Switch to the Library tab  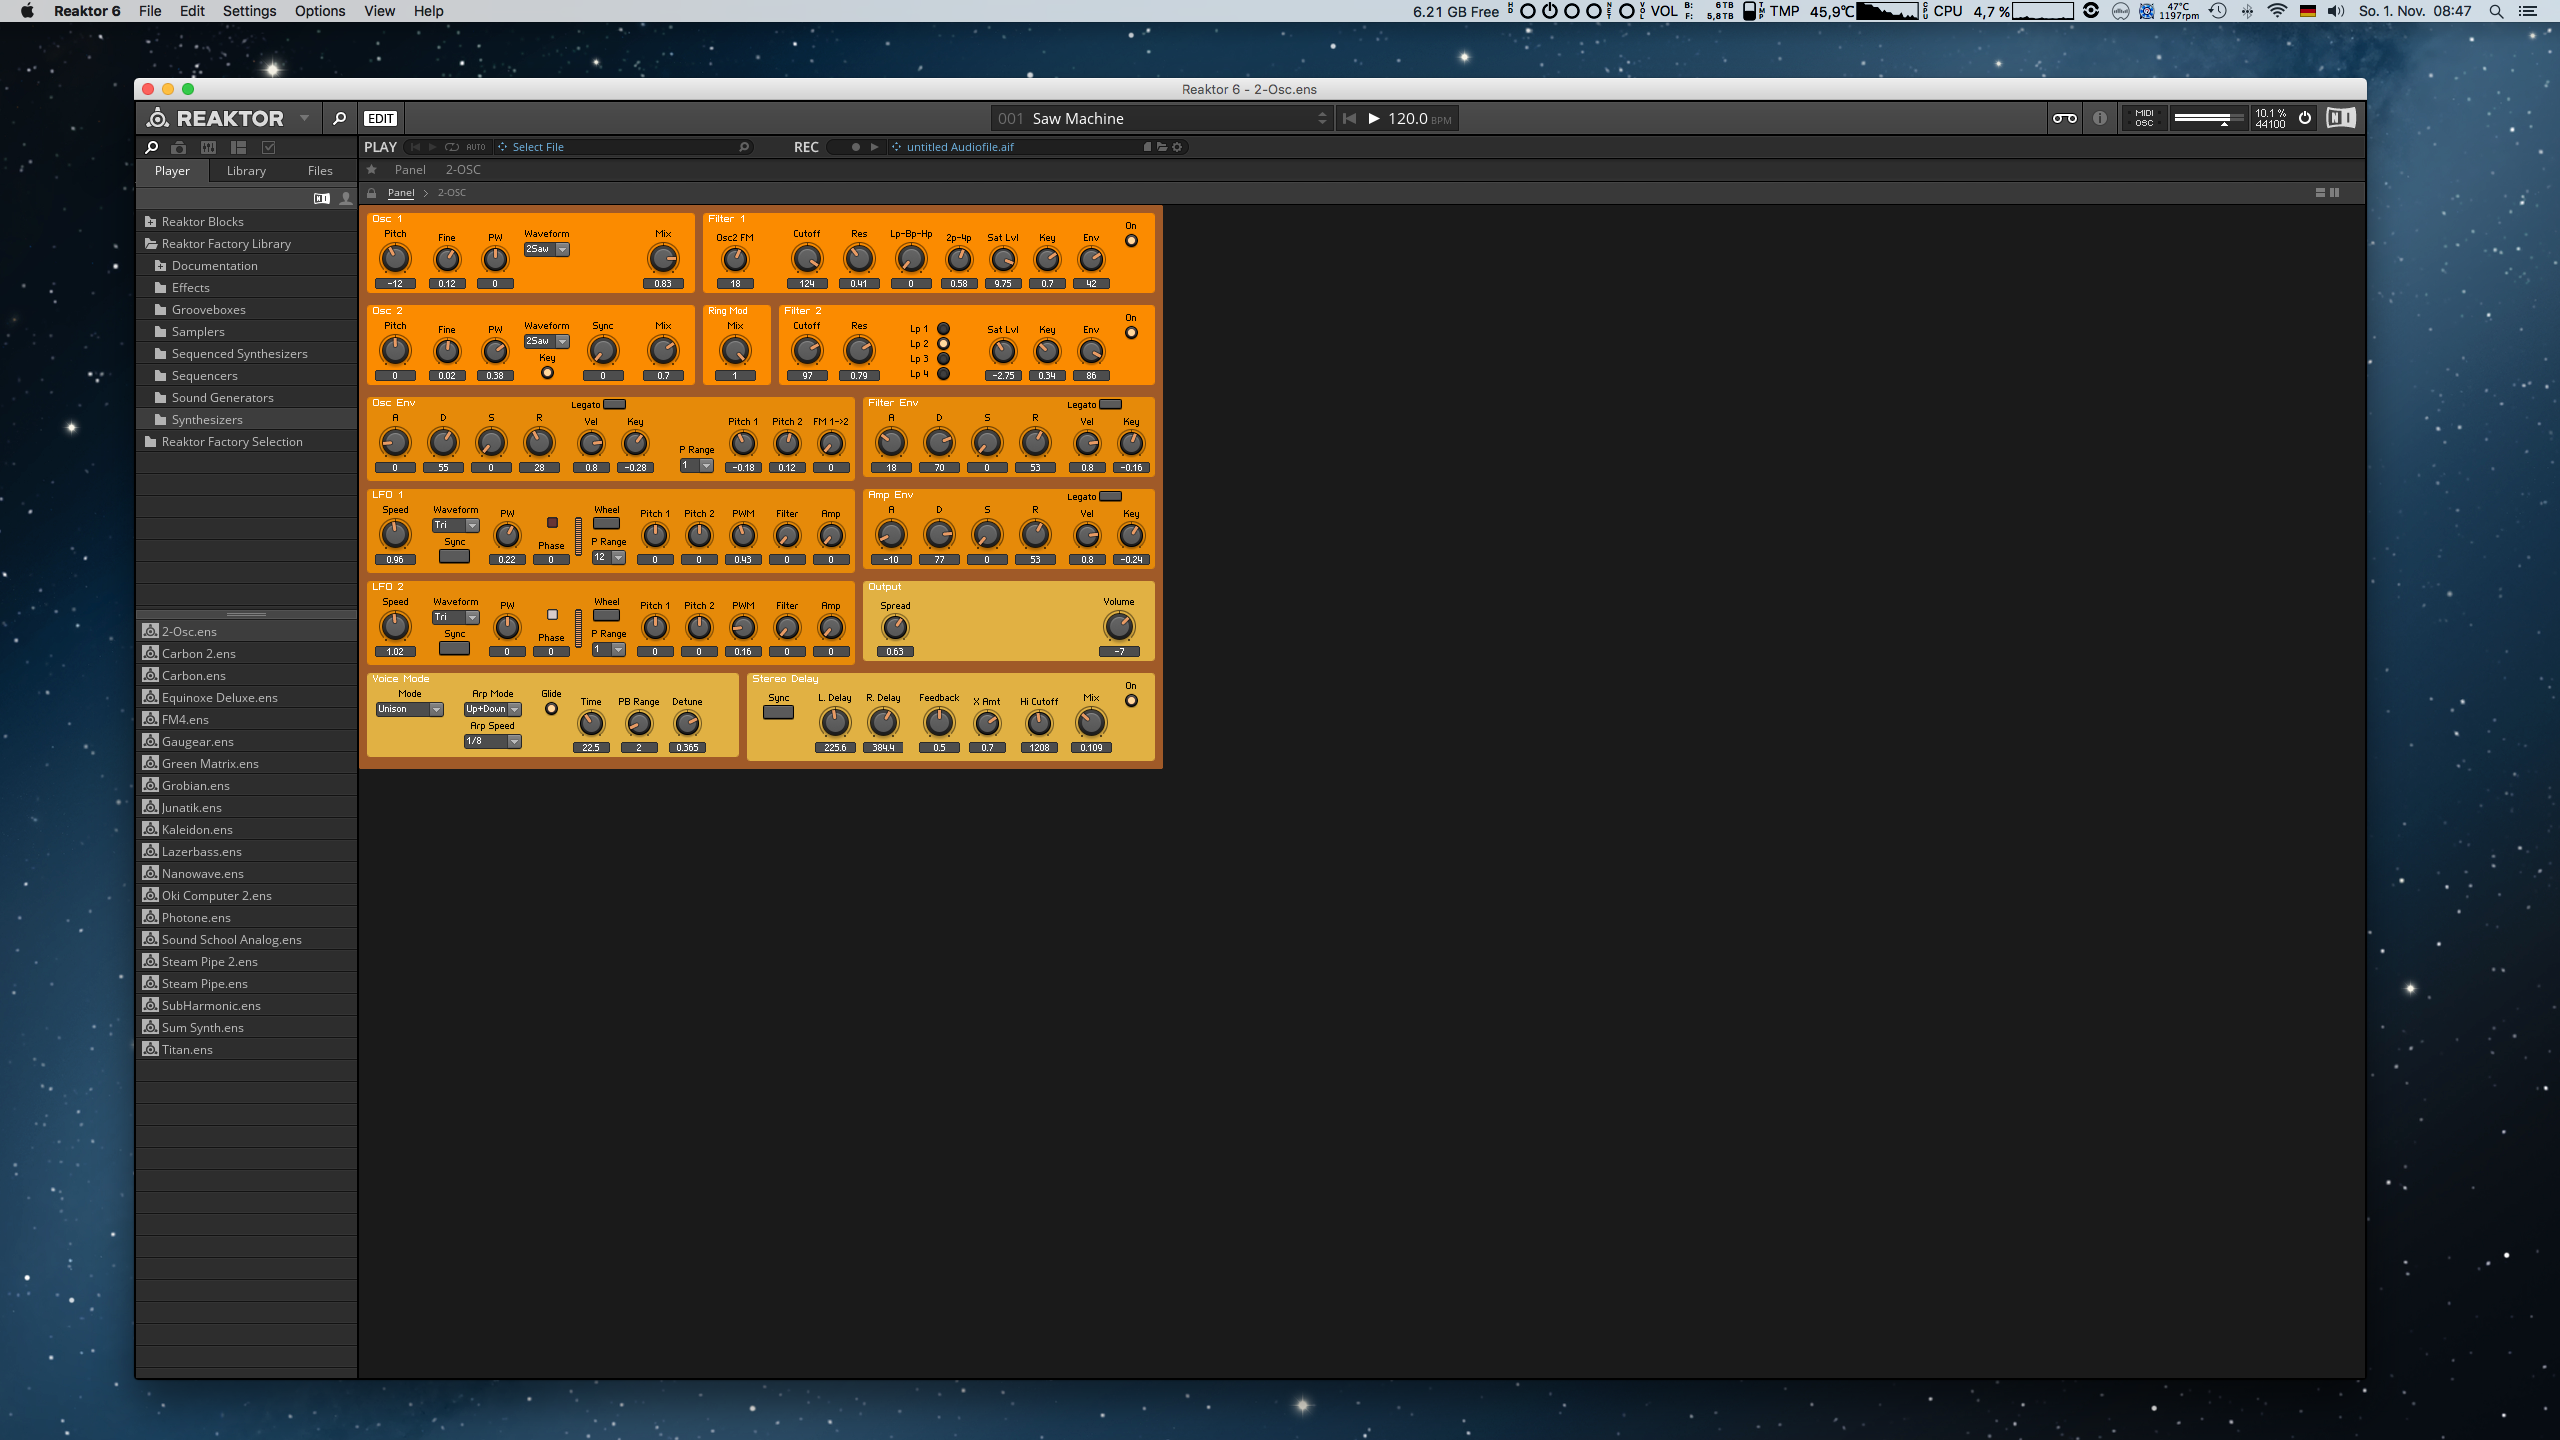coord(246,171)
